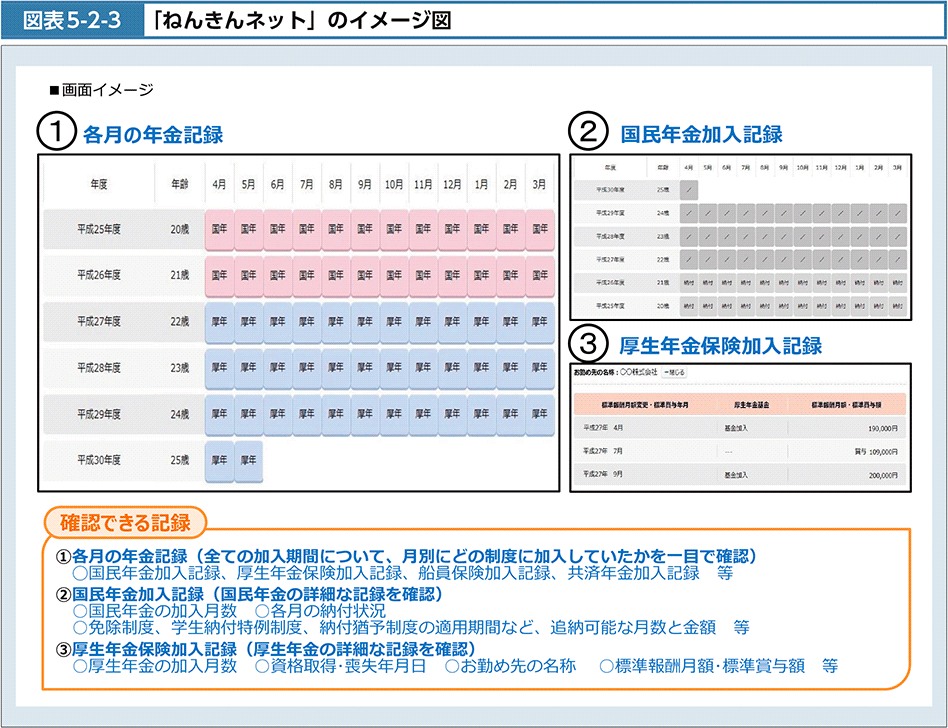948x728 pixels.
Task: Click the 年度 column header in the monthly records table
Action: point(99,184)
